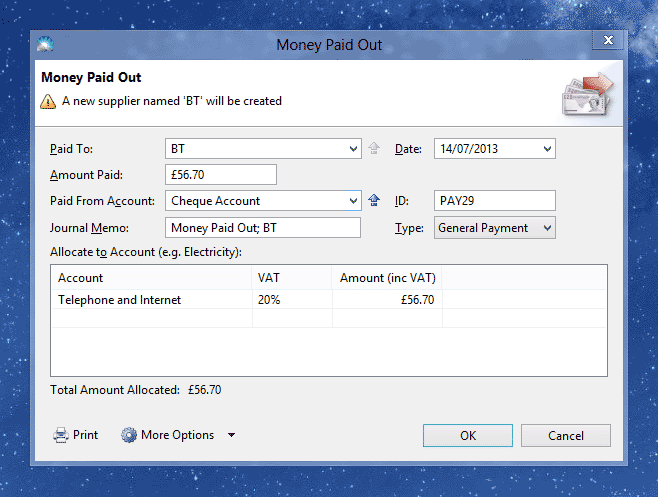Click the ID field showing PAY29

[x=495, y=201]
